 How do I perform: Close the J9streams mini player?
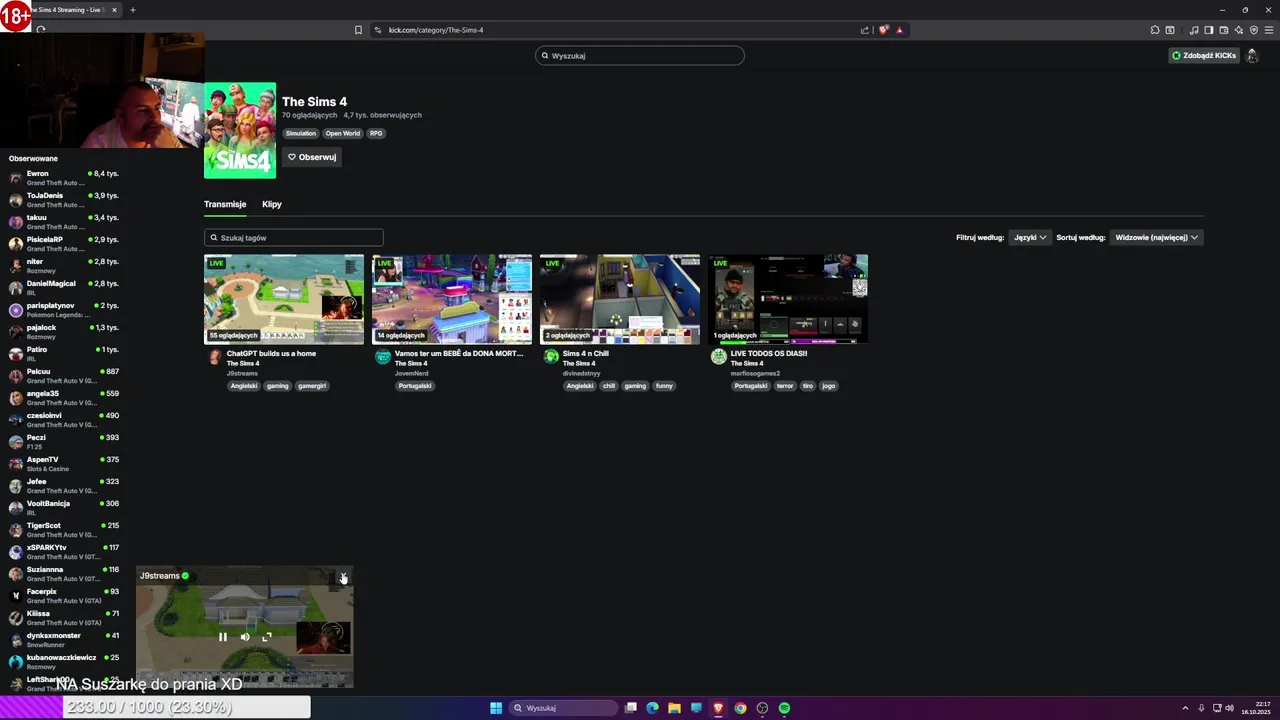coord(343,577)
